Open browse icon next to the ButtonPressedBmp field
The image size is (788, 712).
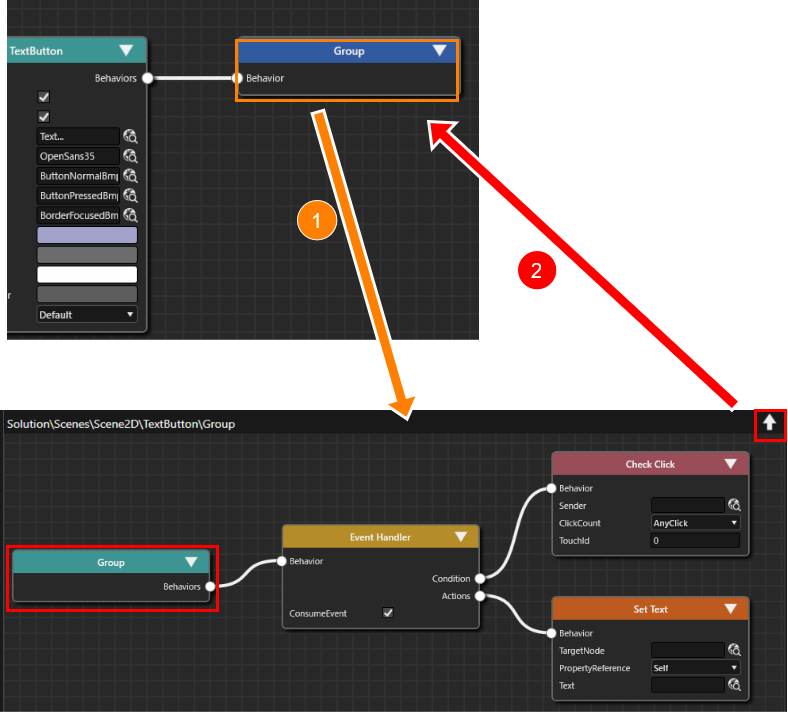[131, 195]
